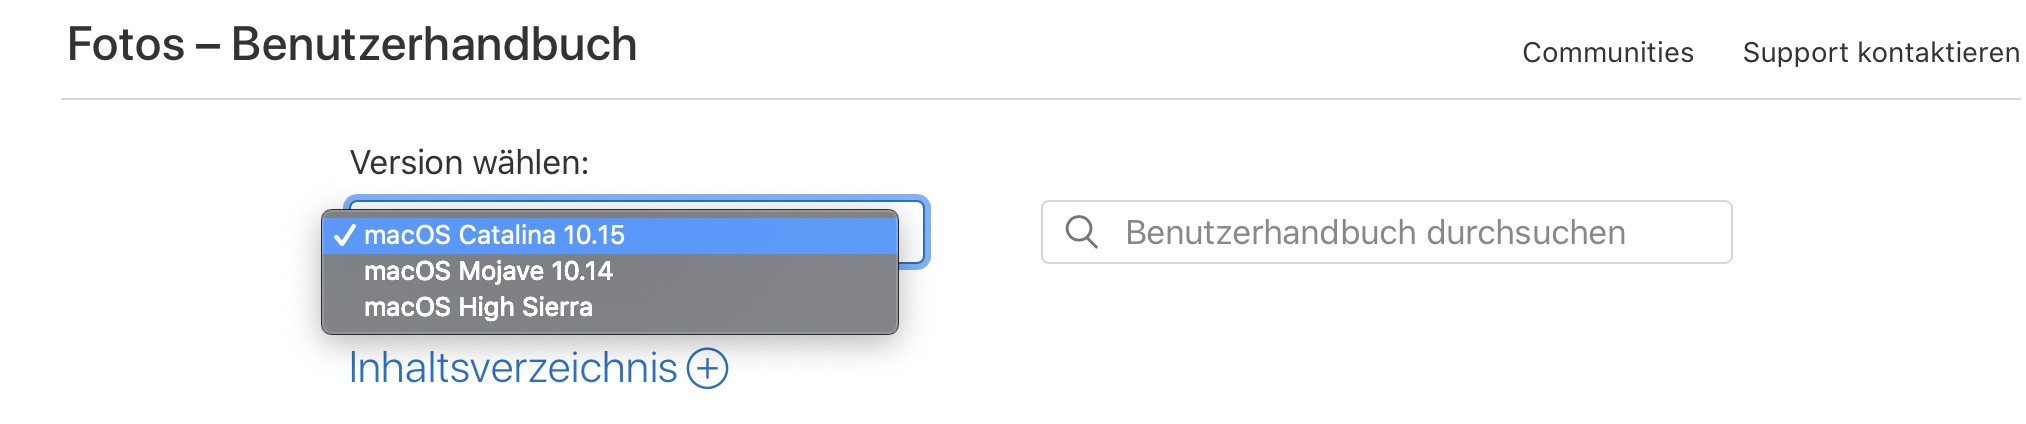Viewport: 2026px width, 424px height.
Task: Pick macOS Catalina 10.15 in version list
Action: pos(494,235)
